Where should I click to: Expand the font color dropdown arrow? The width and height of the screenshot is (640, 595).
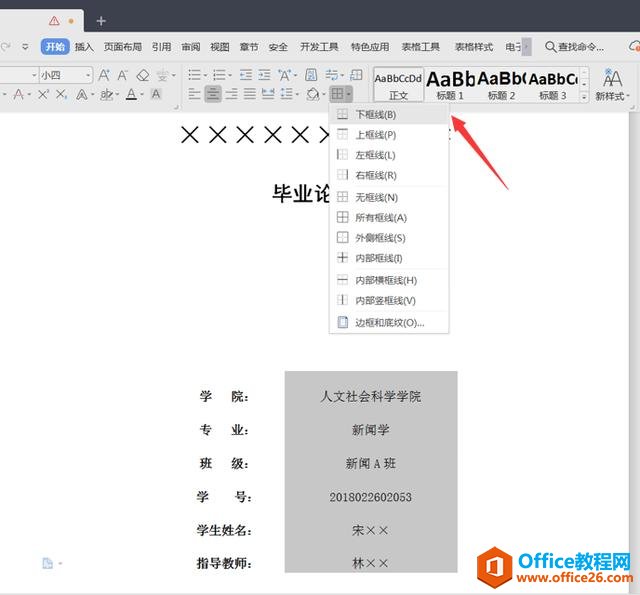(142, 95)
